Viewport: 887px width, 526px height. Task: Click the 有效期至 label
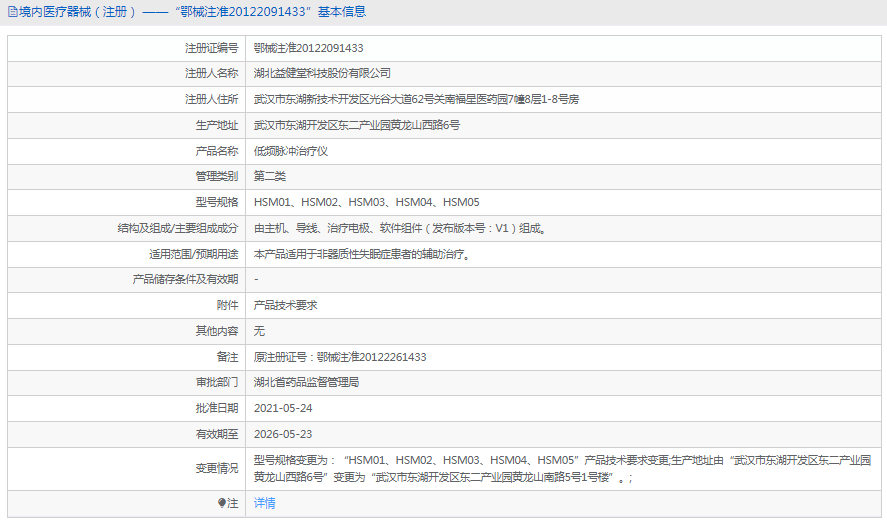pos(217,434)
